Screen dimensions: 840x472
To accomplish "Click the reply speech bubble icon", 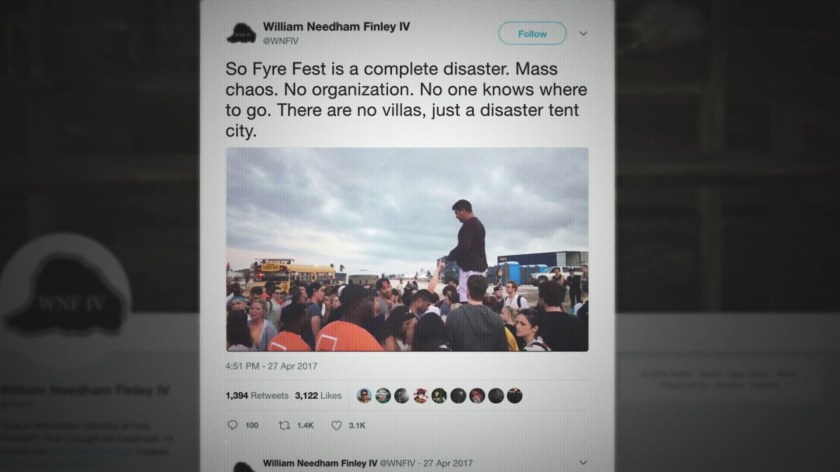I will [x=232, y=425].
